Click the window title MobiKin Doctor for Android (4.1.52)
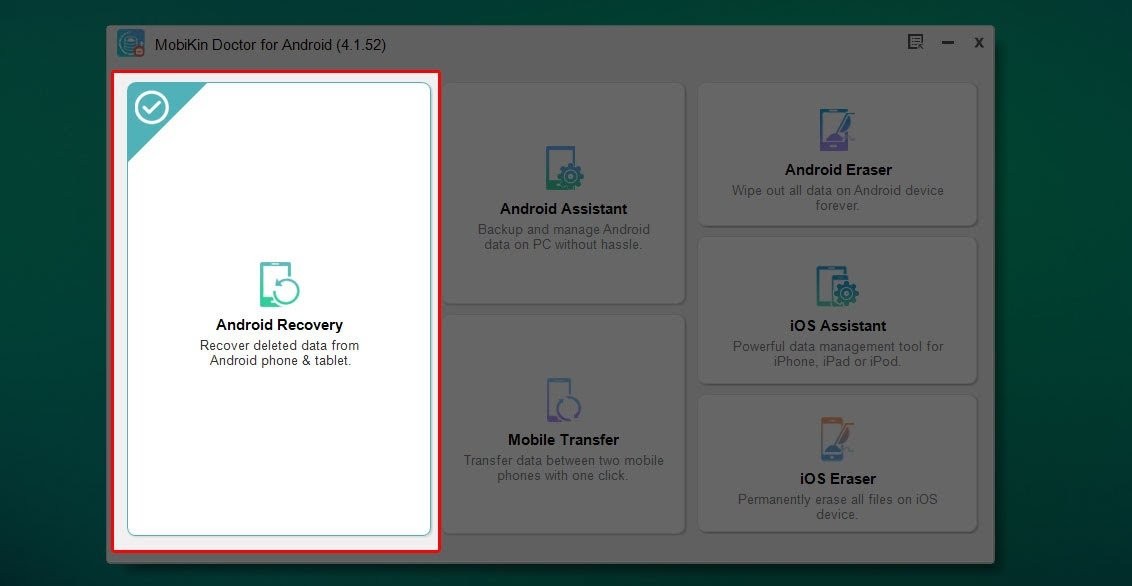The height and width of the screenshot is (586, 1132). (x=270, y=45)
